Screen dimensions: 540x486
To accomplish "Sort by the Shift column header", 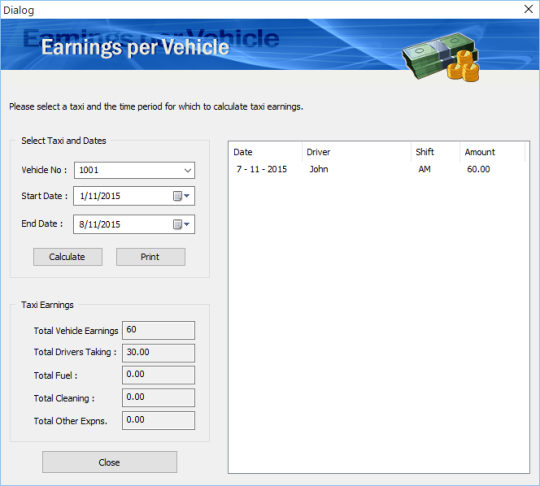I will point(435,152).
